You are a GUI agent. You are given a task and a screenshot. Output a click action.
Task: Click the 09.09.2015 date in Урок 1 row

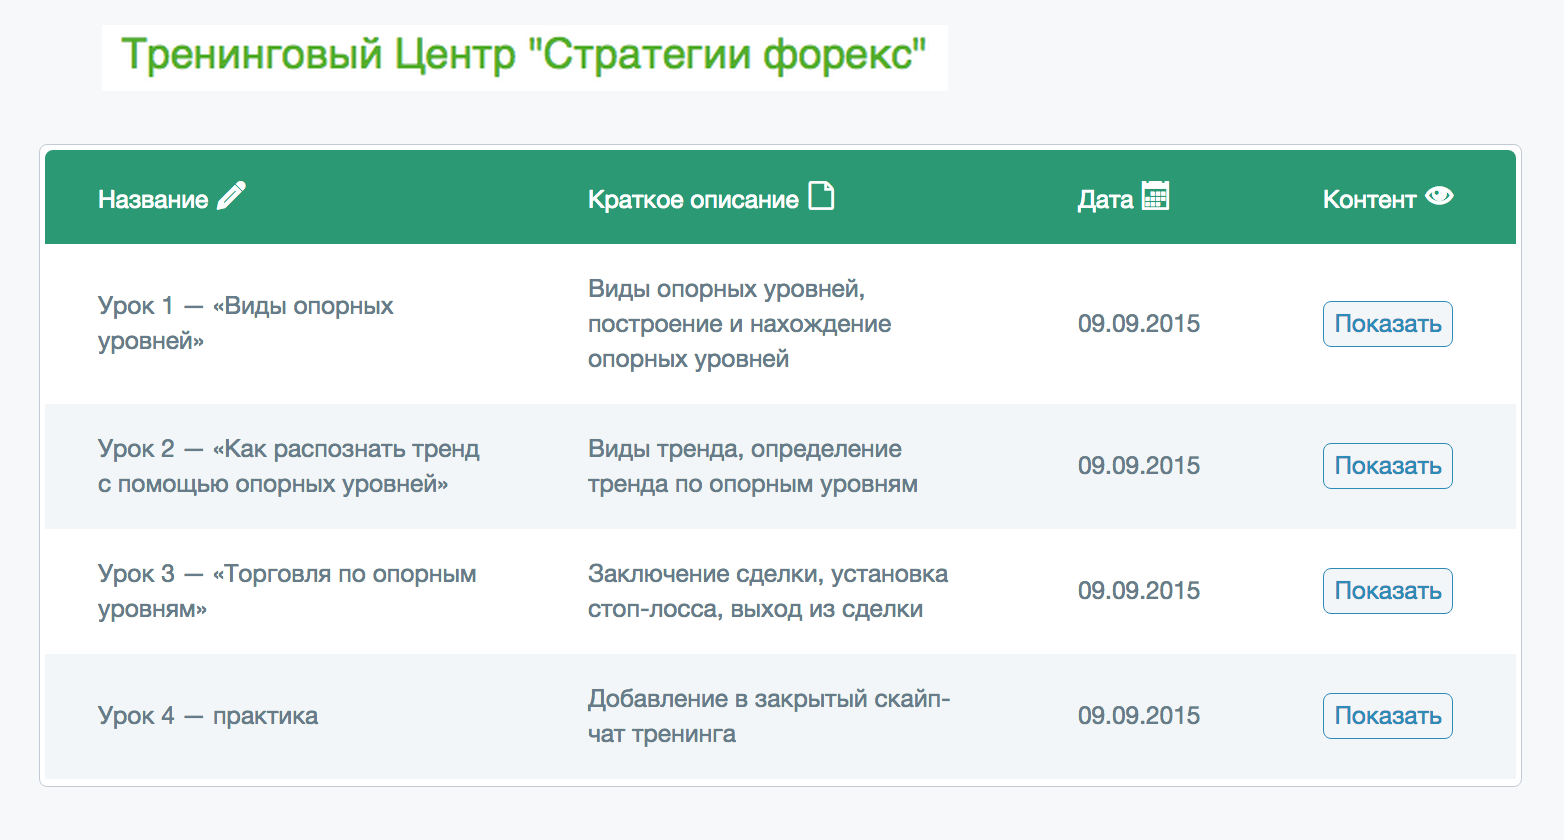coord(1138,324)
